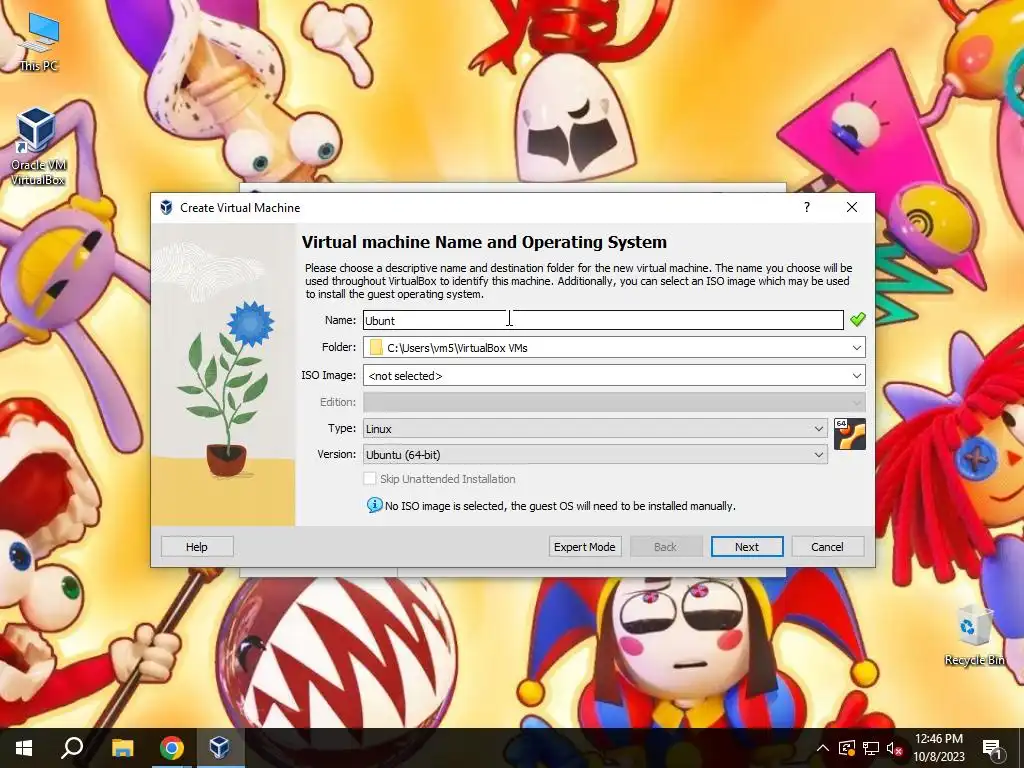This screenshot has height=768, width=1024.
Task: Expand the Folder dropdown
Action: click(x=857, y=347)
